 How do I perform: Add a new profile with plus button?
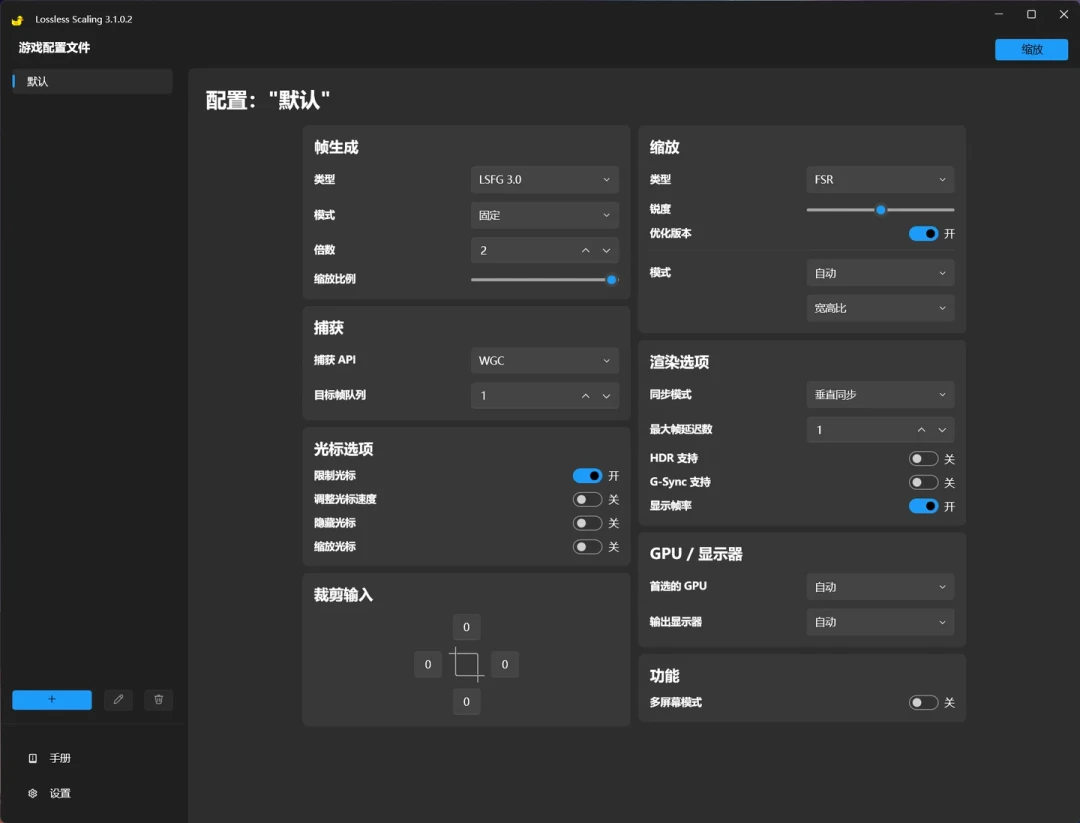[x=52, y=700]
